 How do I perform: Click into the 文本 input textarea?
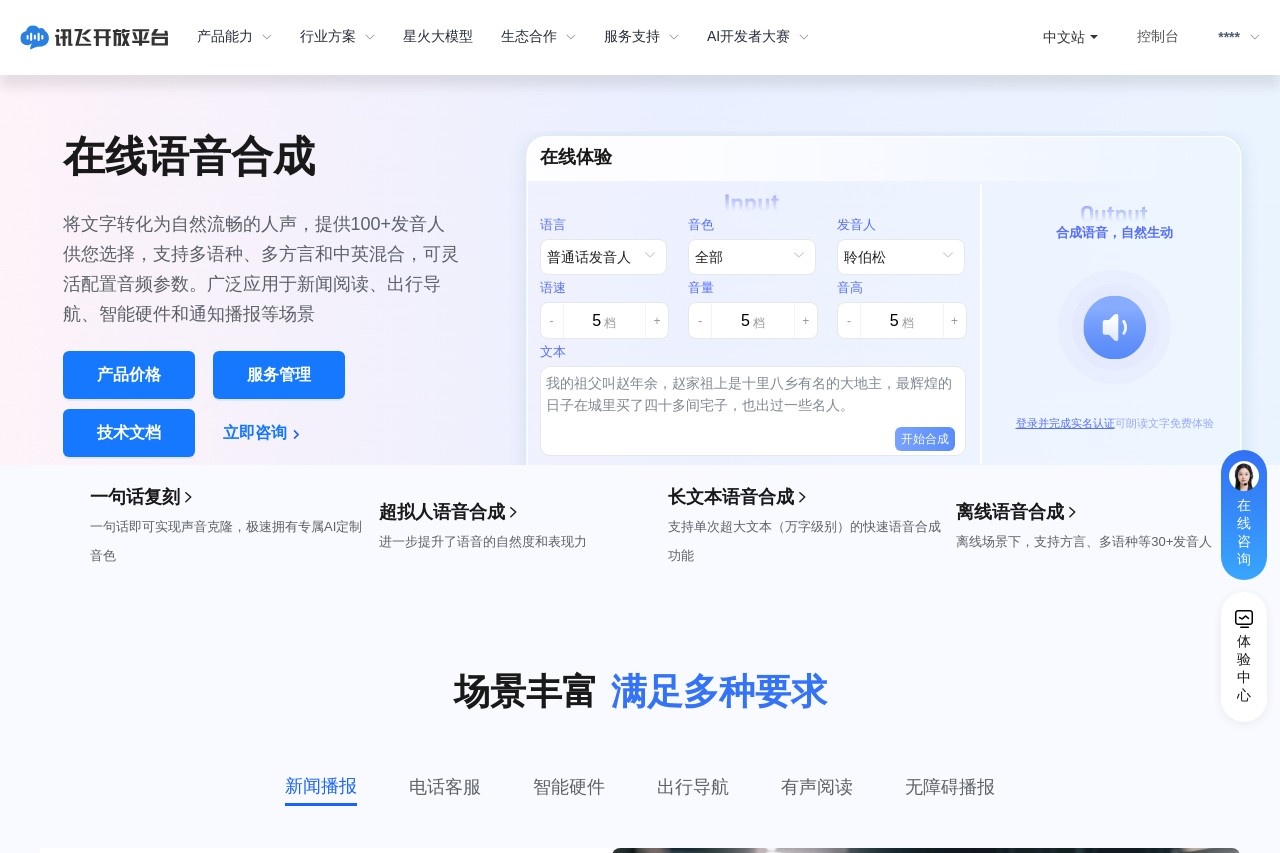tap(753, 411)
